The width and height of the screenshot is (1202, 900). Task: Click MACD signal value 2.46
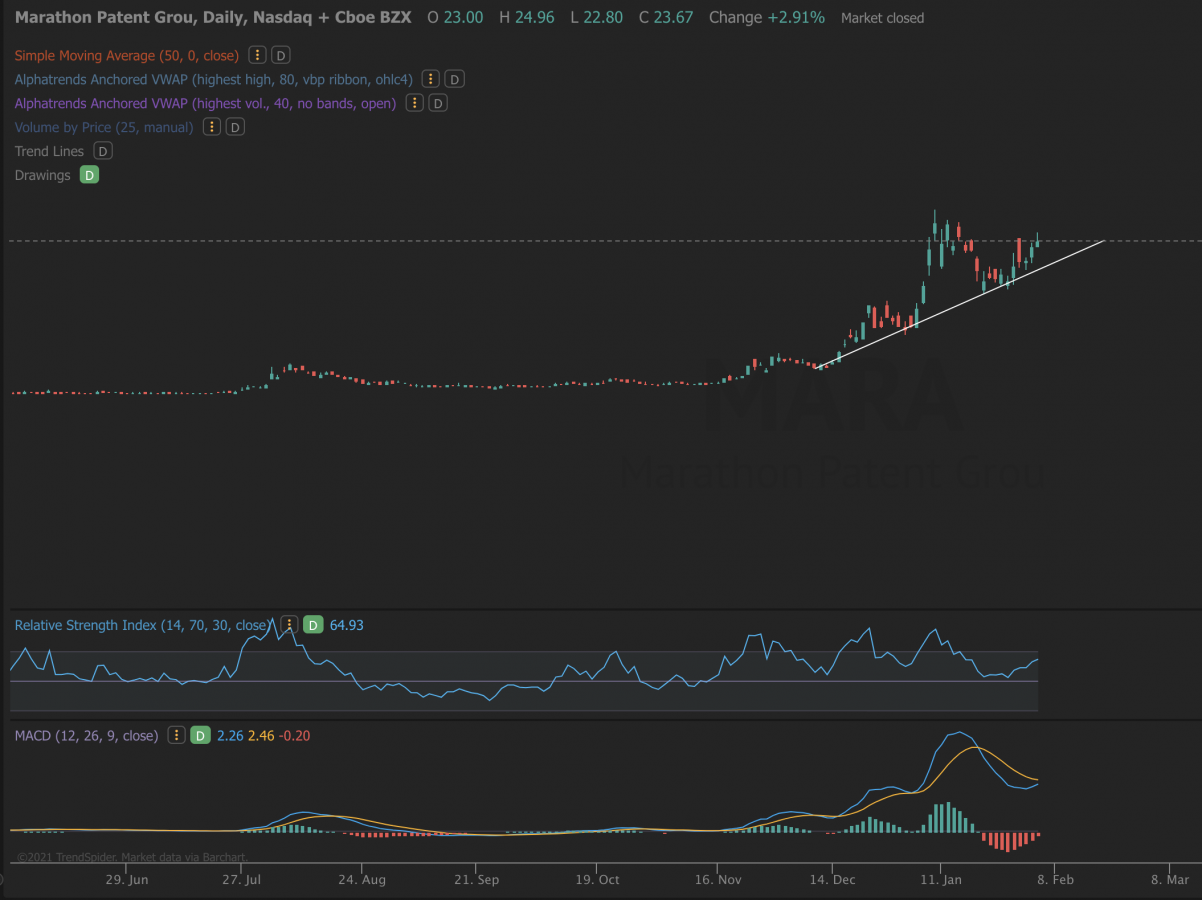(x=260, y=735)
